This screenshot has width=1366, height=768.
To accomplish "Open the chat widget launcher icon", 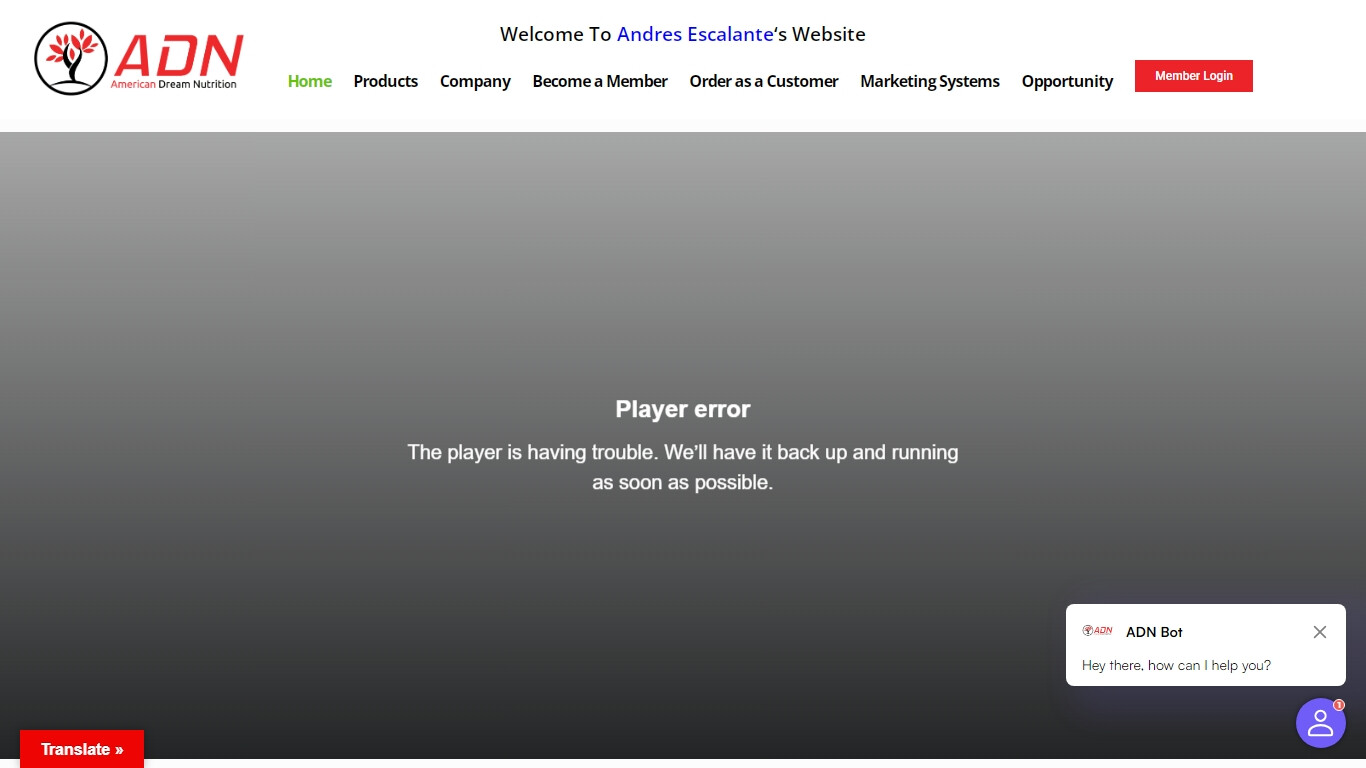I will [1320, 723].
